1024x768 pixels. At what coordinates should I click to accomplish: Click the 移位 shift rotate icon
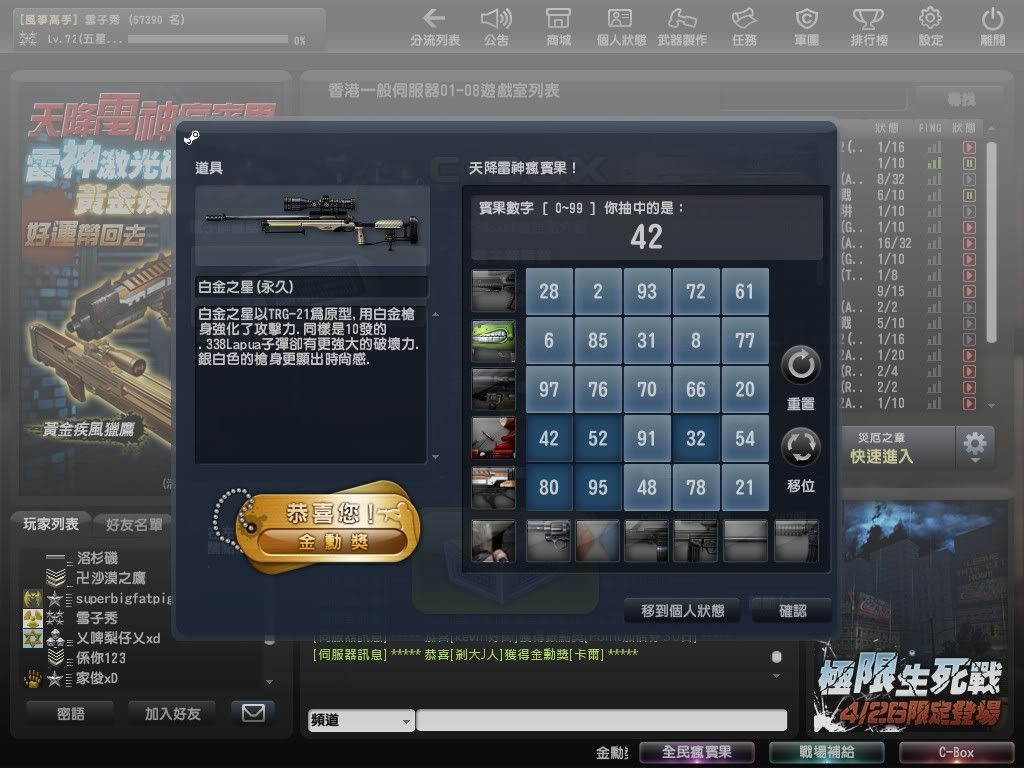tap(800, 448)
